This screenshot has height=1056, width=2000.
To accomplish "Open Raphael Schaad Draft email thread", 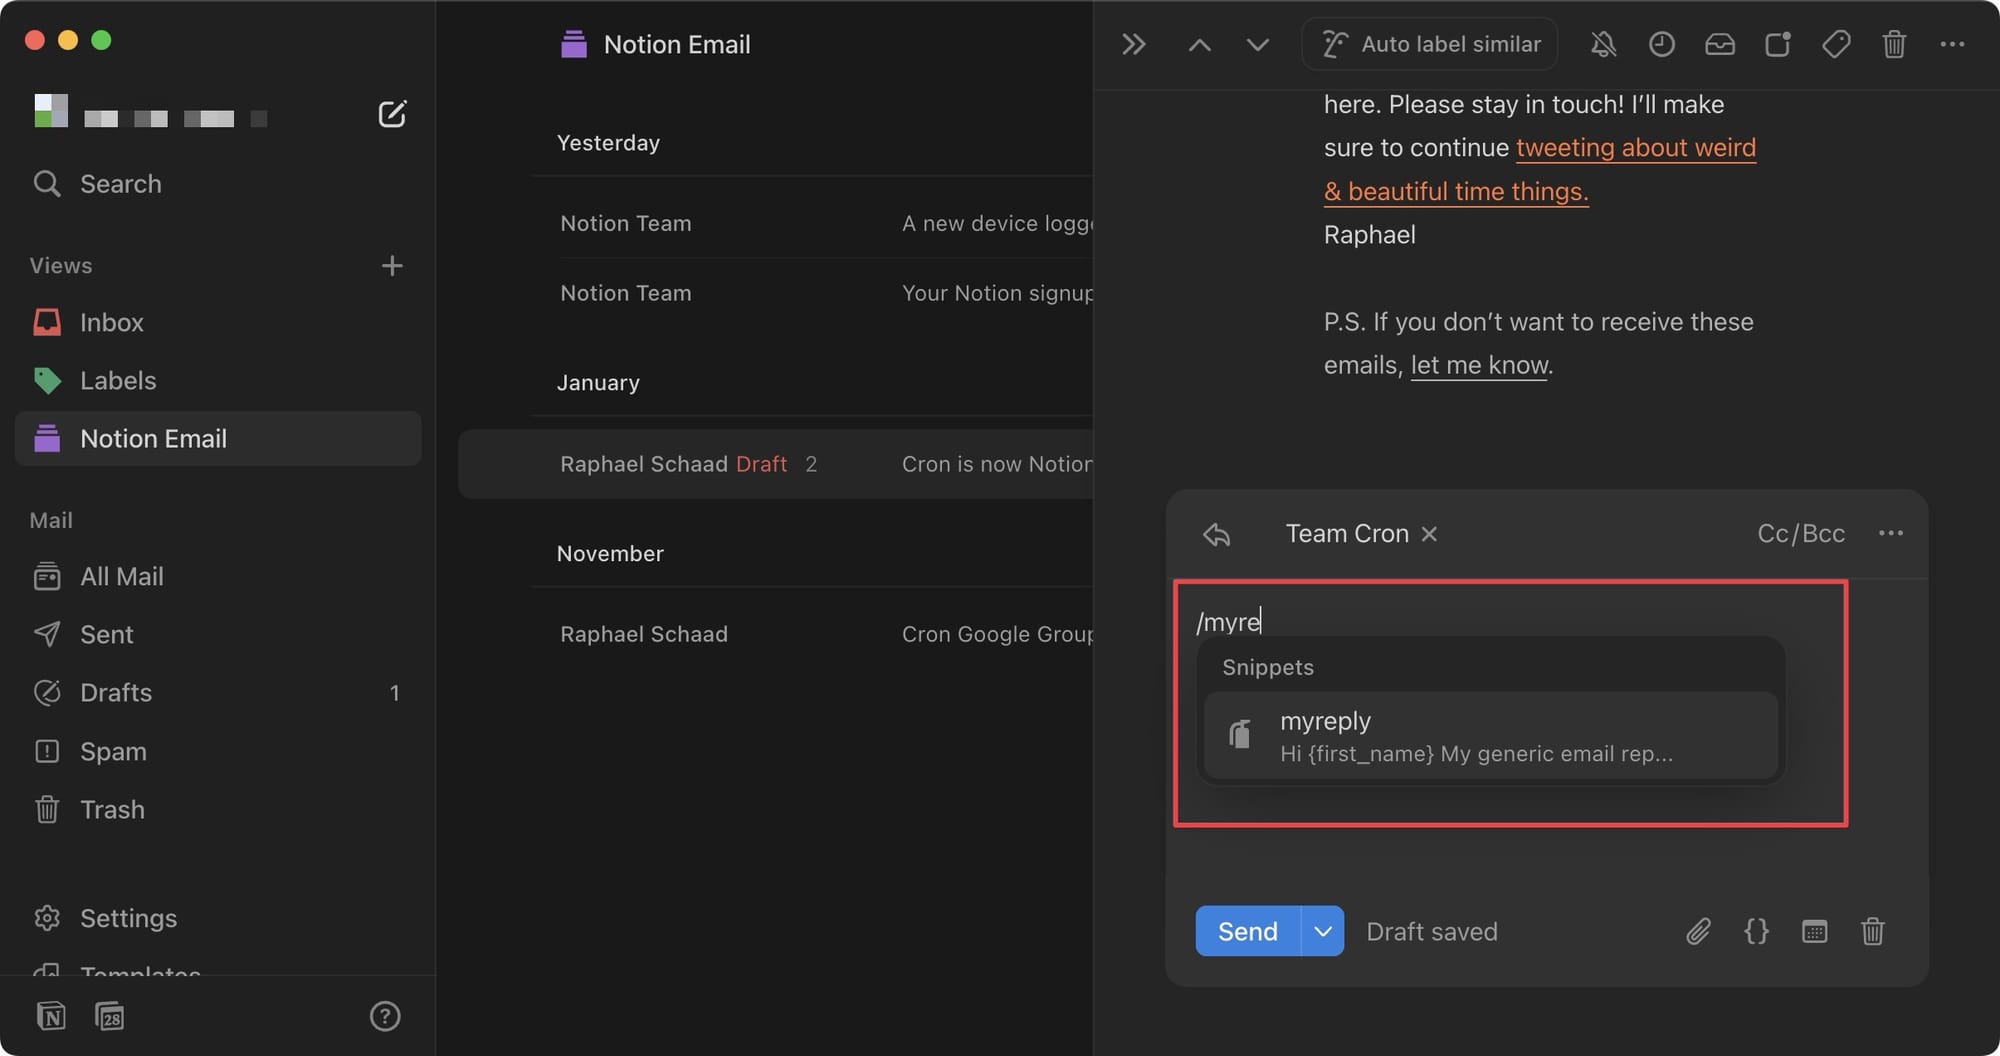I will (x=776, y=464).
